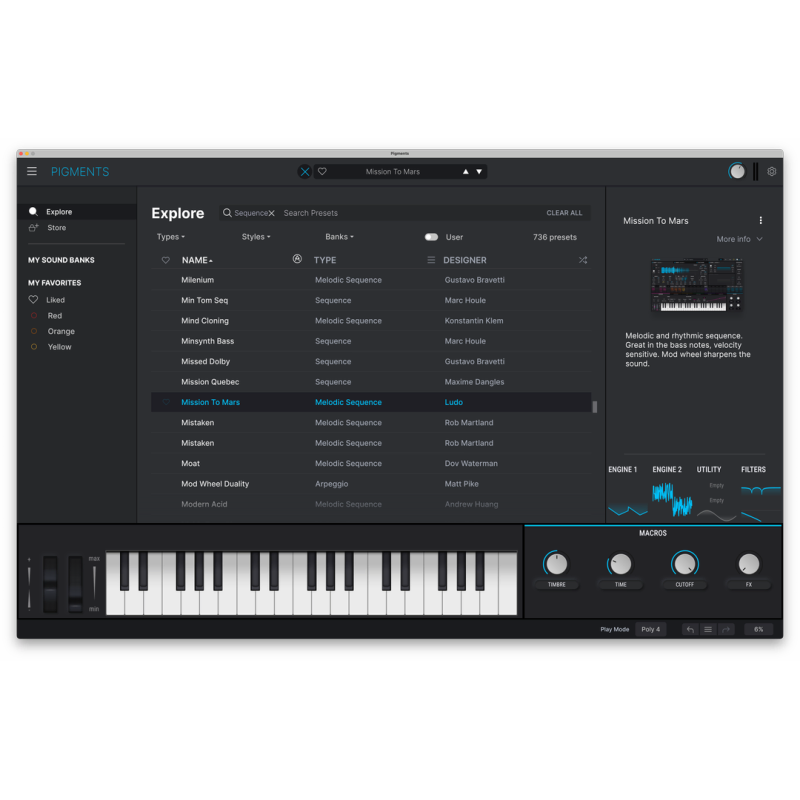Open the column list options icon

[431, 260]
